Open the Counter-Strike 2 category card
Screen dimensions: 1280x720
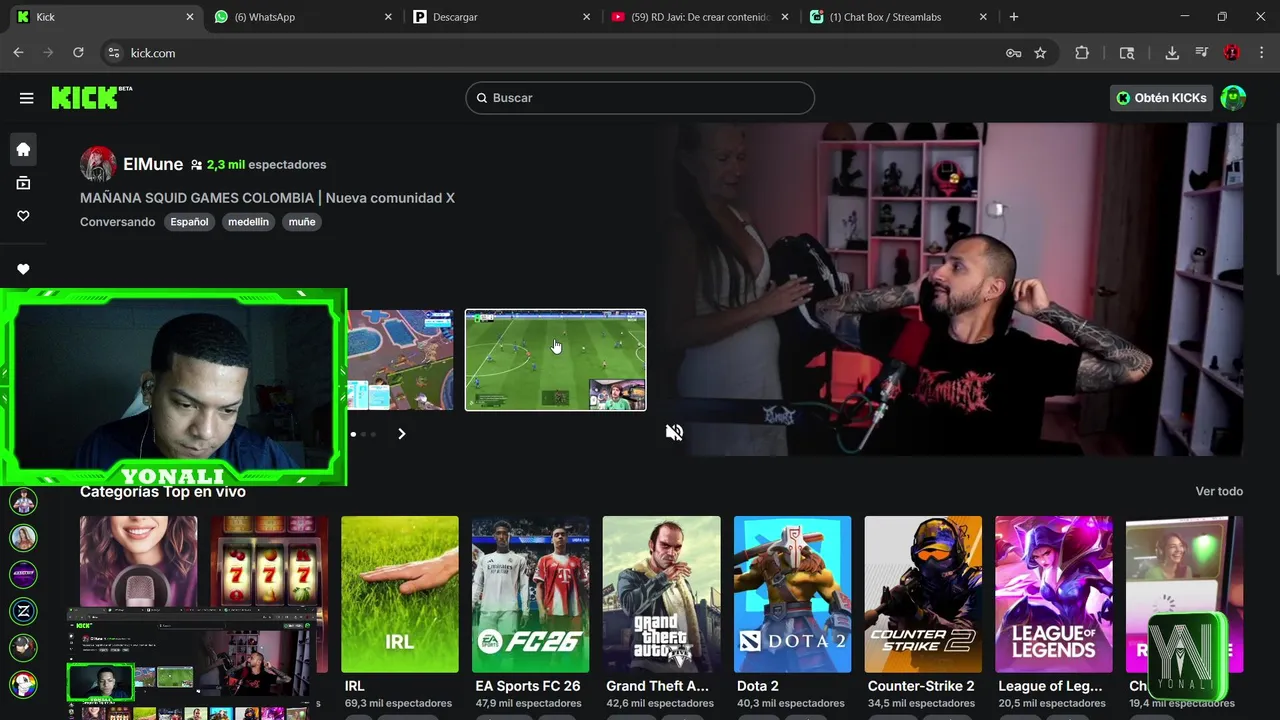click(923, 594)
